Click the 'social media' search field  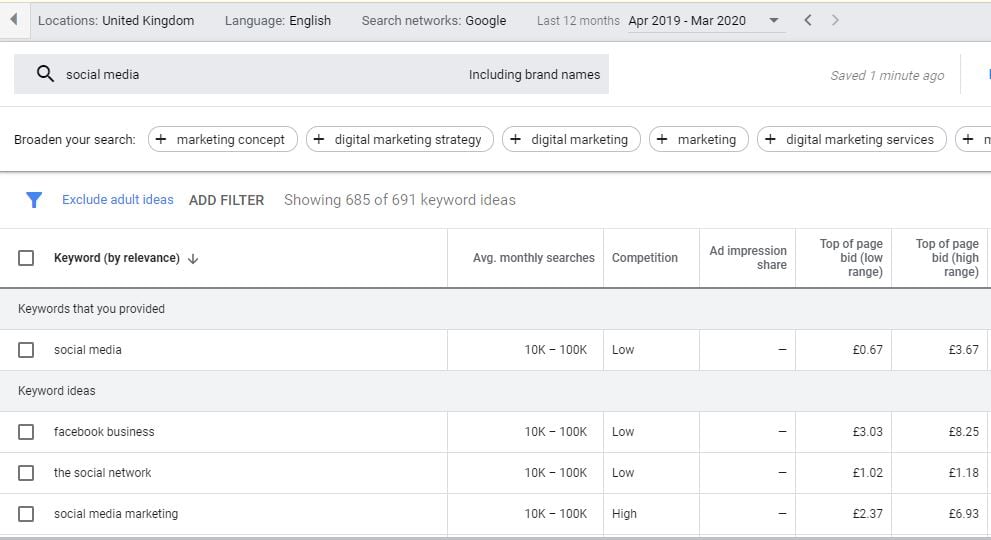[250, 74]
